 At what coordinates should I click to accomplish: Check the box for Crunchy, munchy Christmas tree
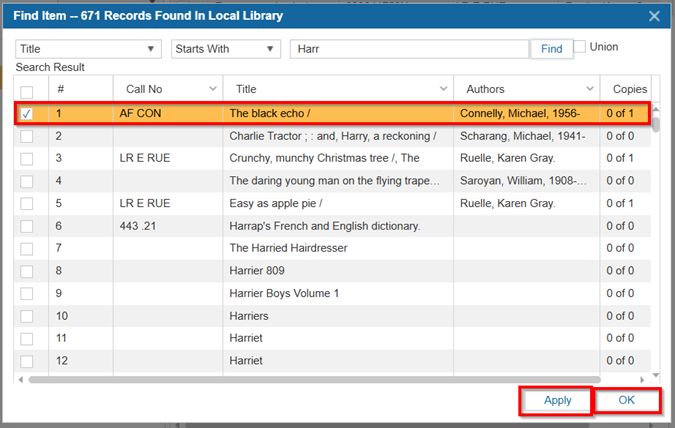click(27, 158)
